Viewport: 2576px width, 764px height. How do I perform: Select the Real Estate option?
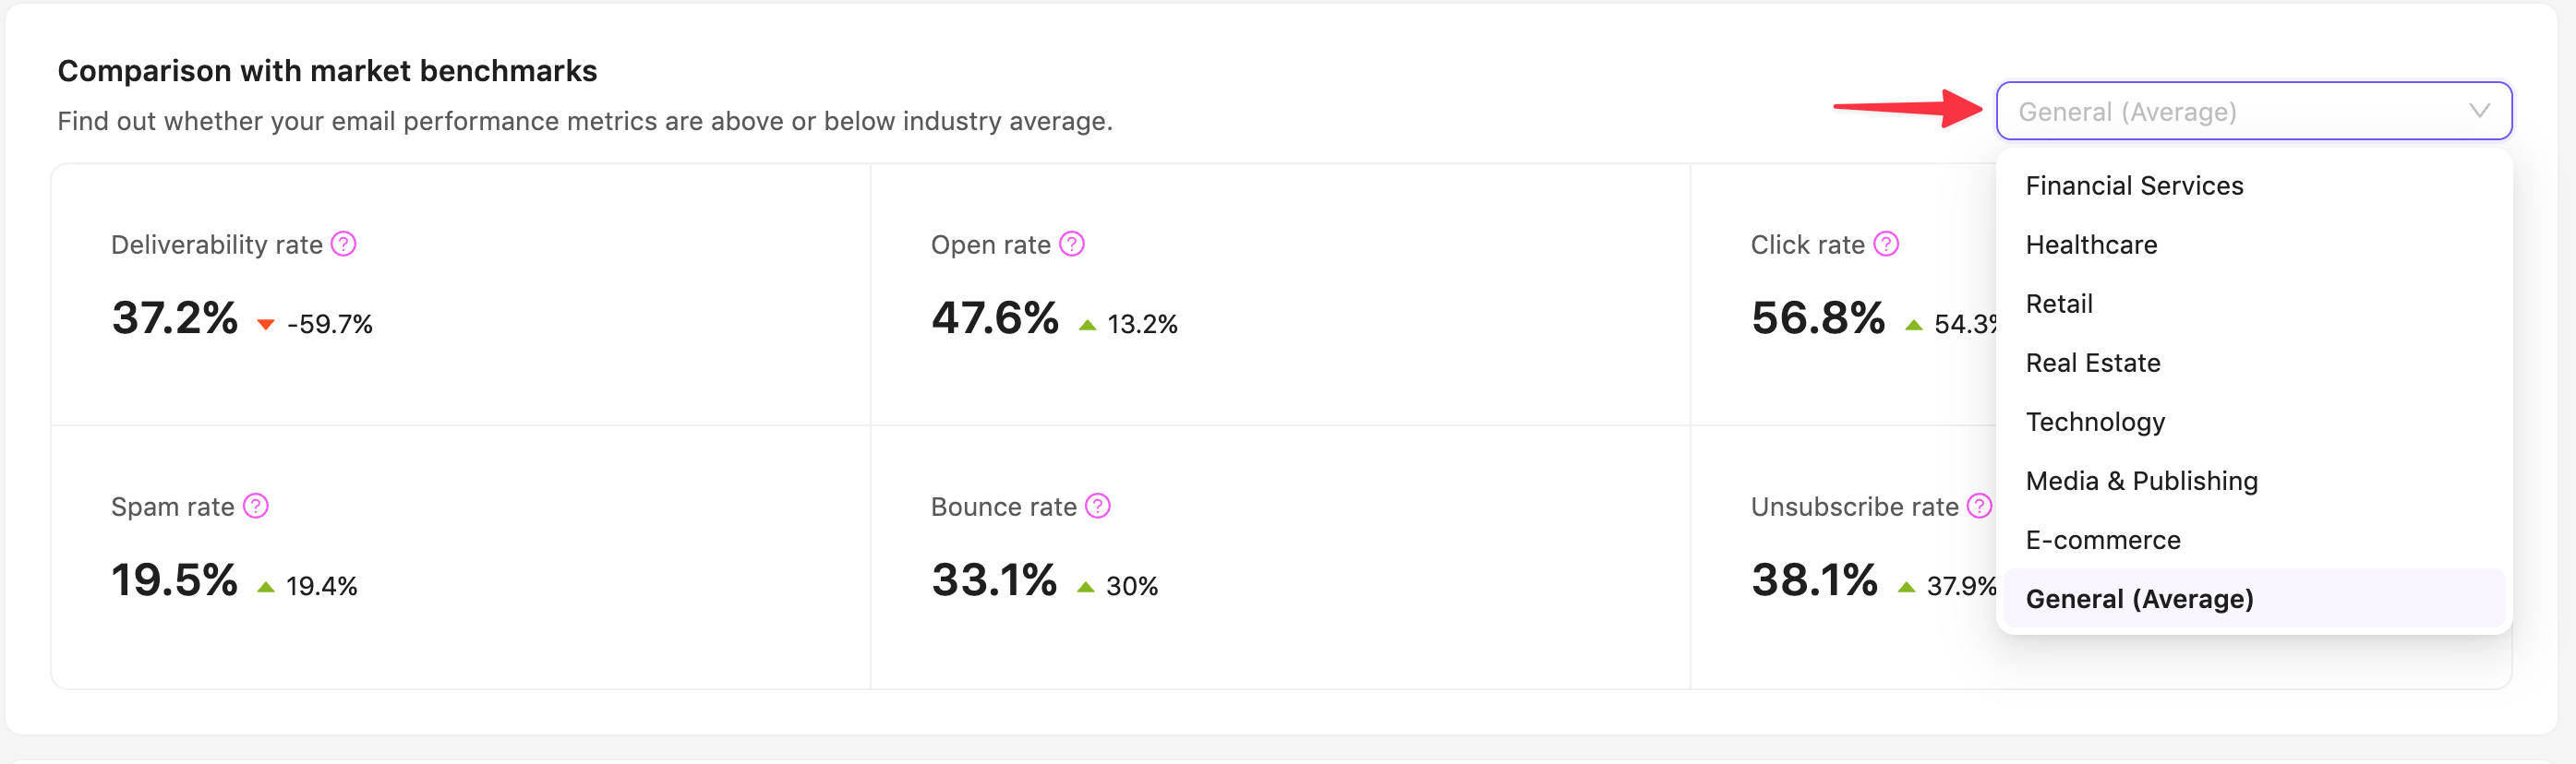2093,363
